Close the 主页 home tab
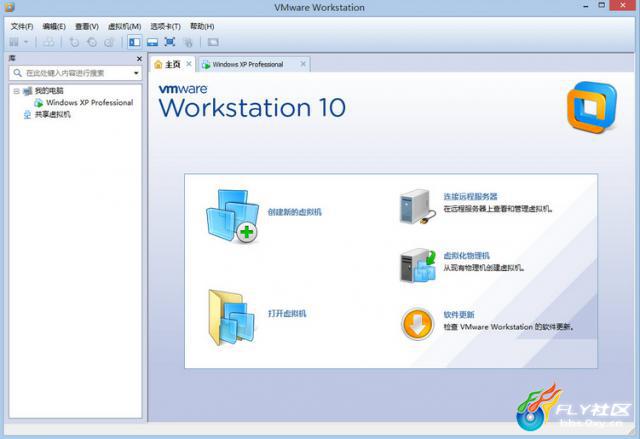The image size is (640, 439). 189,64
